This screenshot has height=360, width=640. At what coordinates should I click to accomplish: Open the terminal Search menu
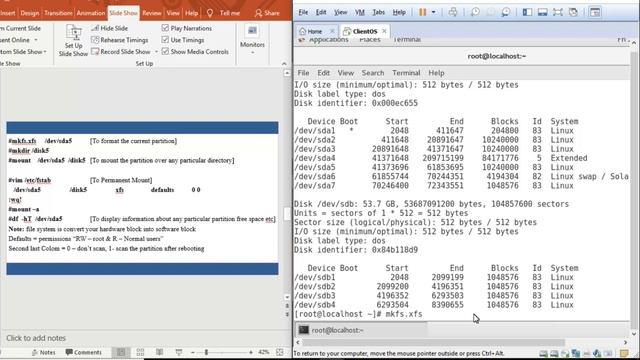click(x=373, y=73)
